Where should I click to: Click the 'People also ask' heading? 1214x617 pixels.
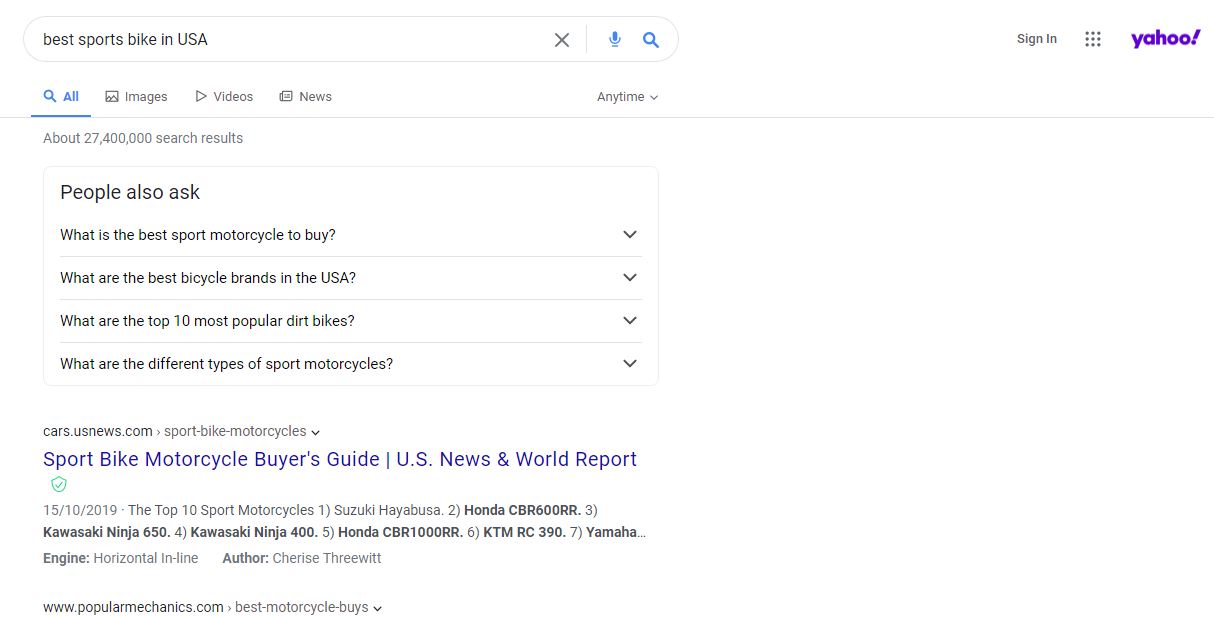(130, 192)
